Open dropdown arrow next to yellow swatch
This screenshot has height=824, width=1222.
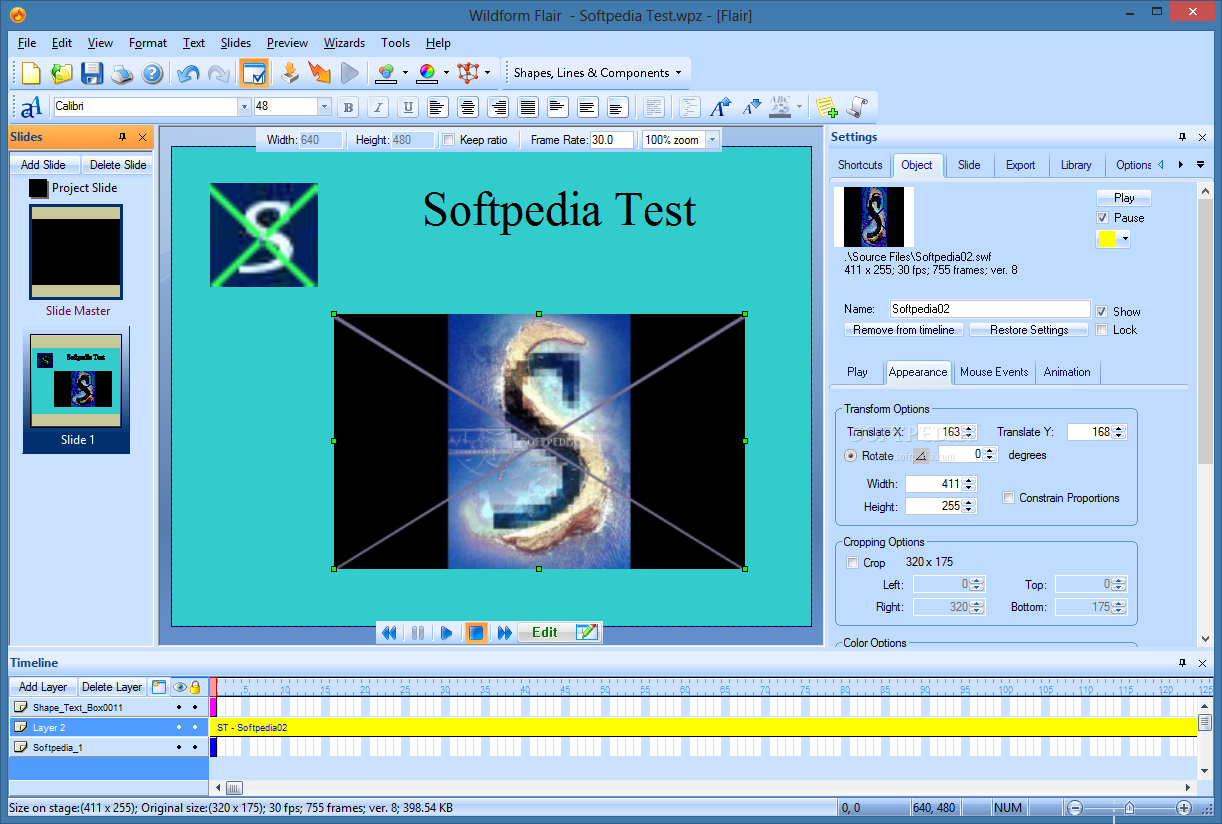pyautogui.click(x=1125, y=239)
